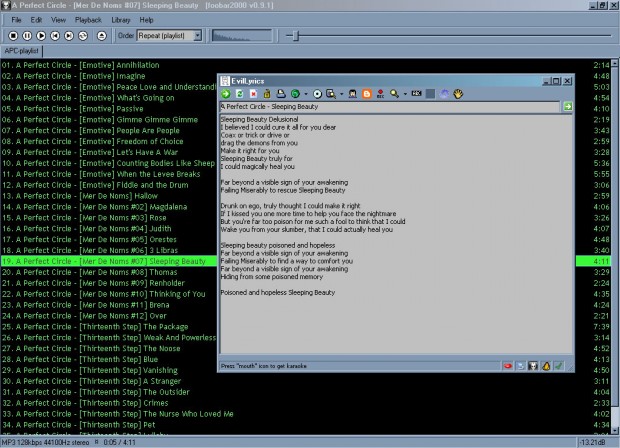620x448 pixels.
Task: Click the eject/open file button
Action: coord(102,36)
